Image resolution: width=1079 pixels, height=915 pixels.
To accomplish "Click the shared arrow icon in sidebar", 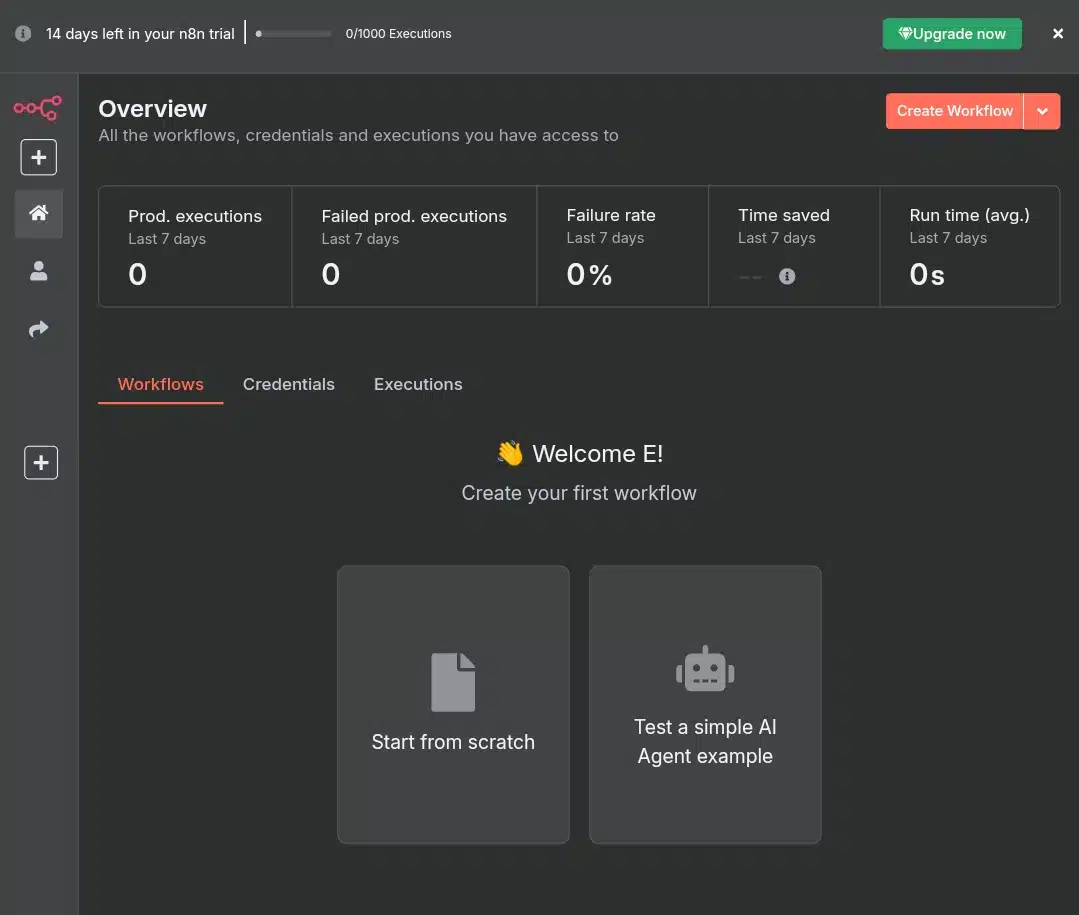I will click(x=39, y=329).
